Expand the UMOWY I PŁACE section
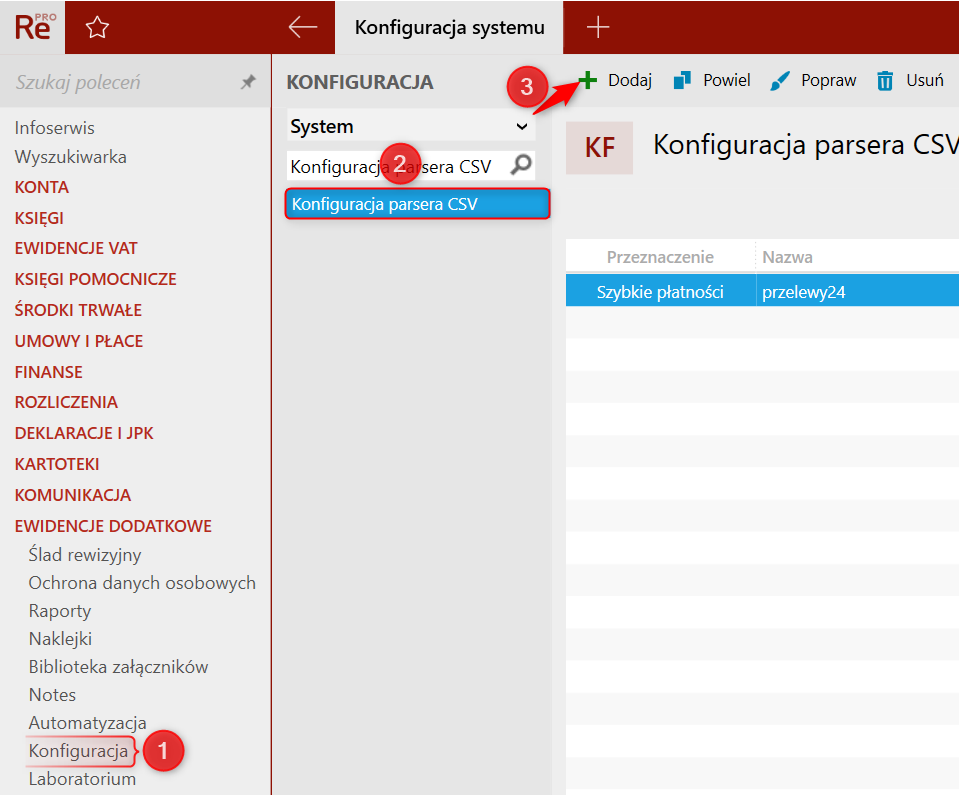Image resolution: width=959 pixels, height=795 pixels. point(78,341)
